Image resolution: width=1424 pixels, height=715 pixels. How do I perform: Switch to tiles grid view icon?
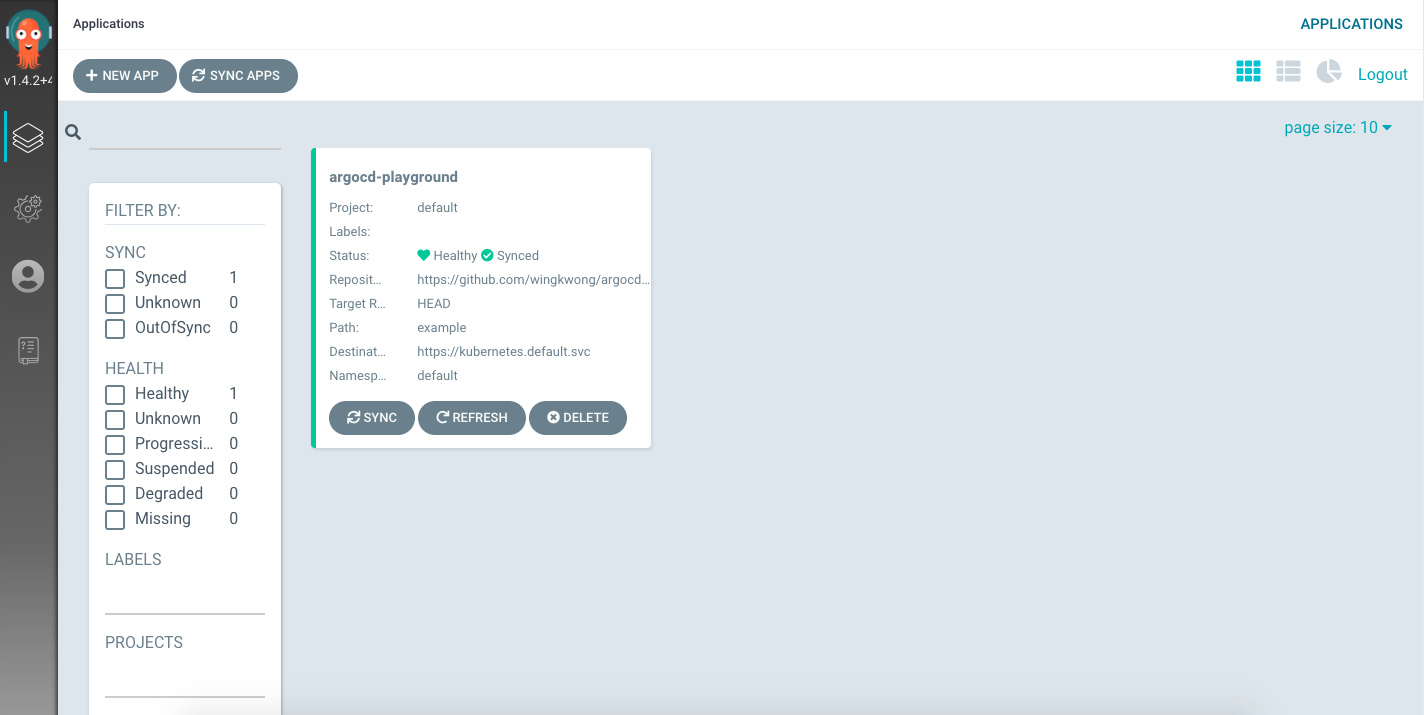tap(1248, 71)
